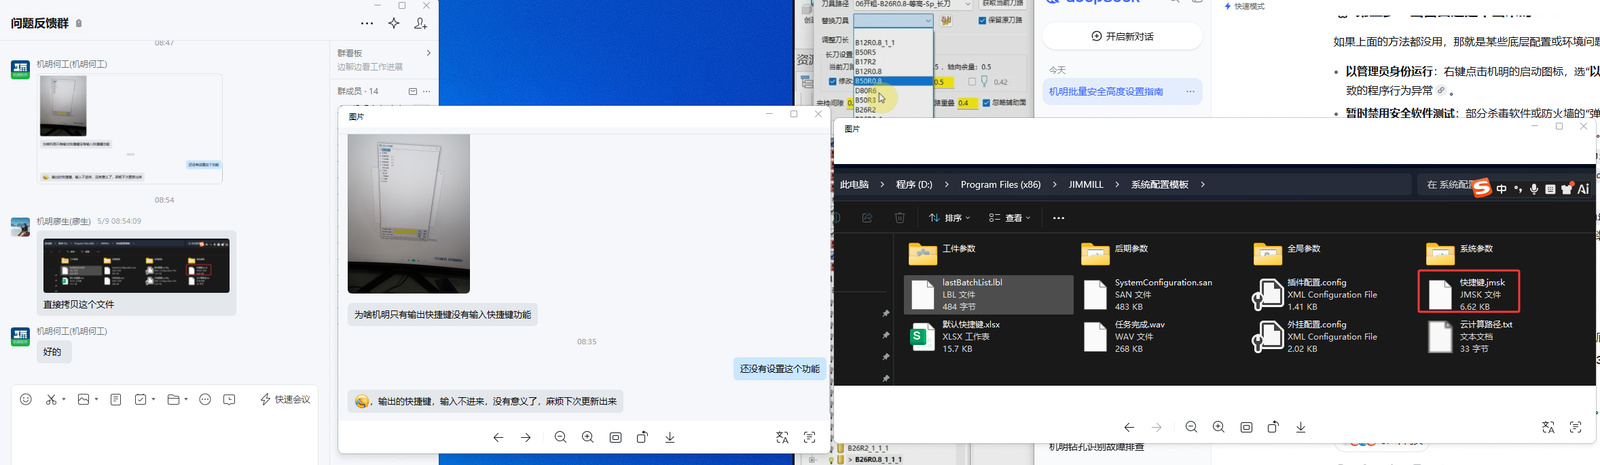Toggle the 保留原刀路 checkbox
Image resolution: width=1600 pixels, height=465 pixels.
point(983,20)
